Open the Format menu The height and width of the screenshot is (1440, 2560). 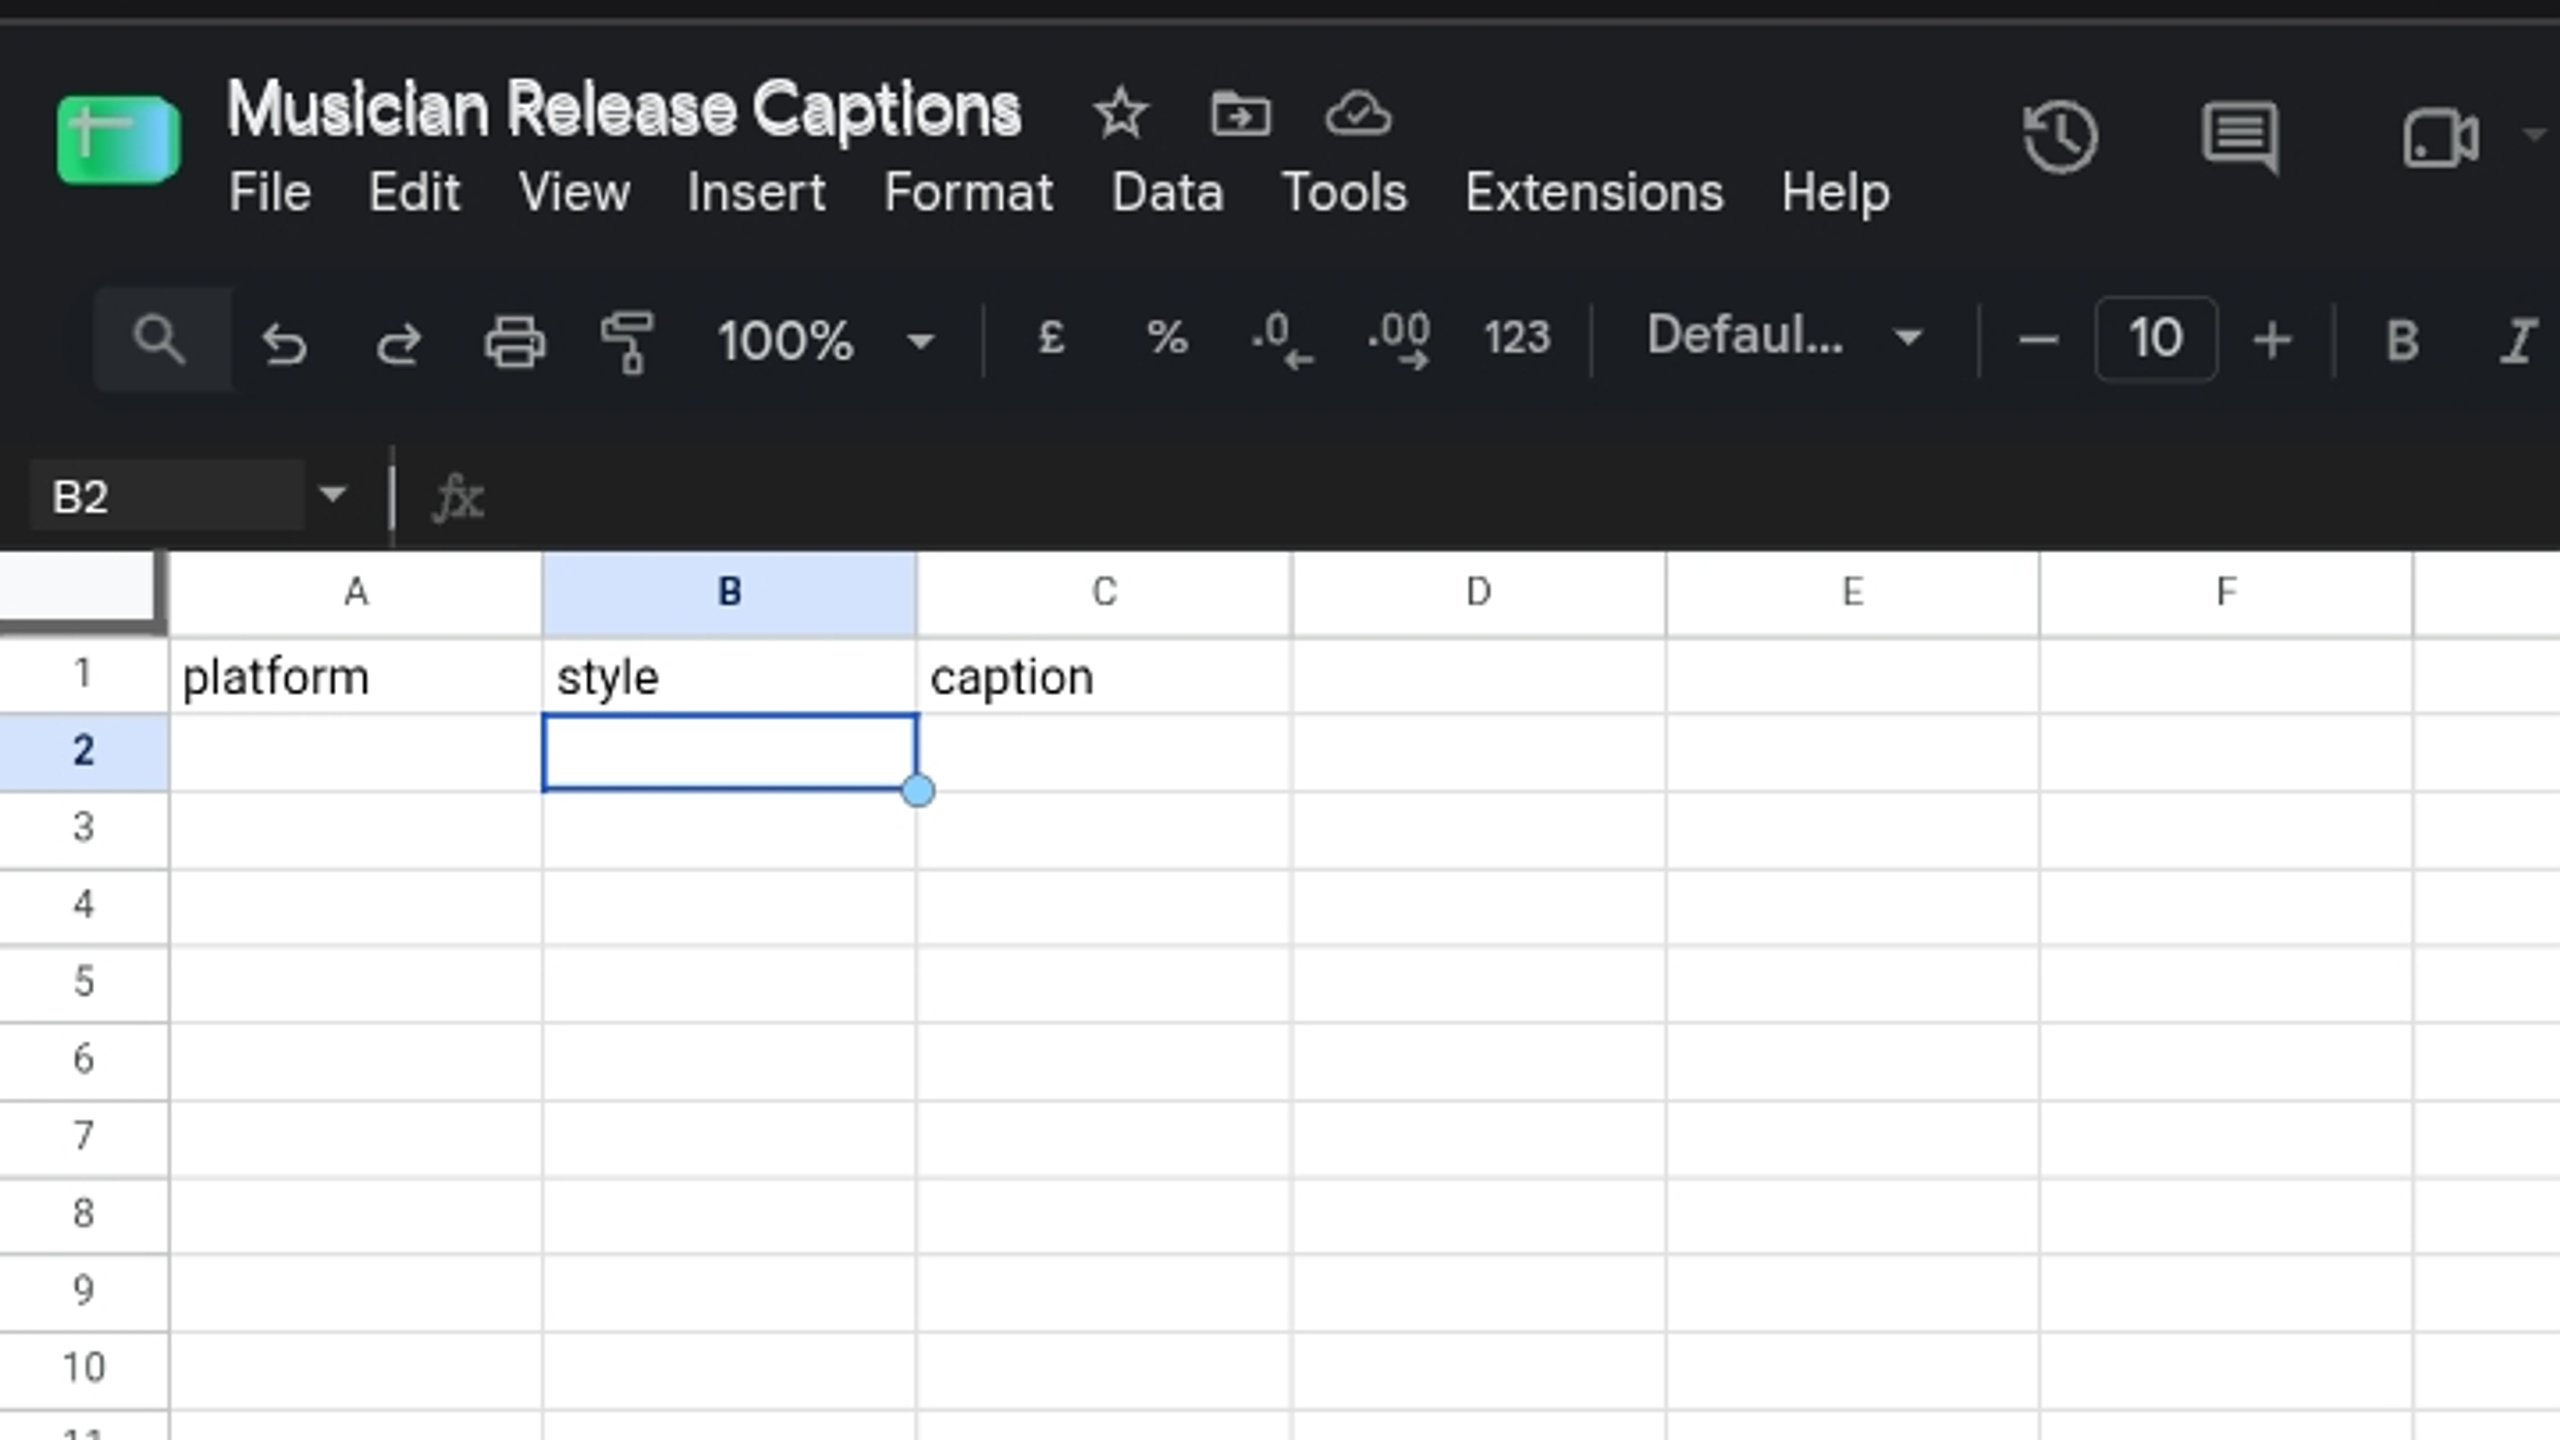pos(968,192)
